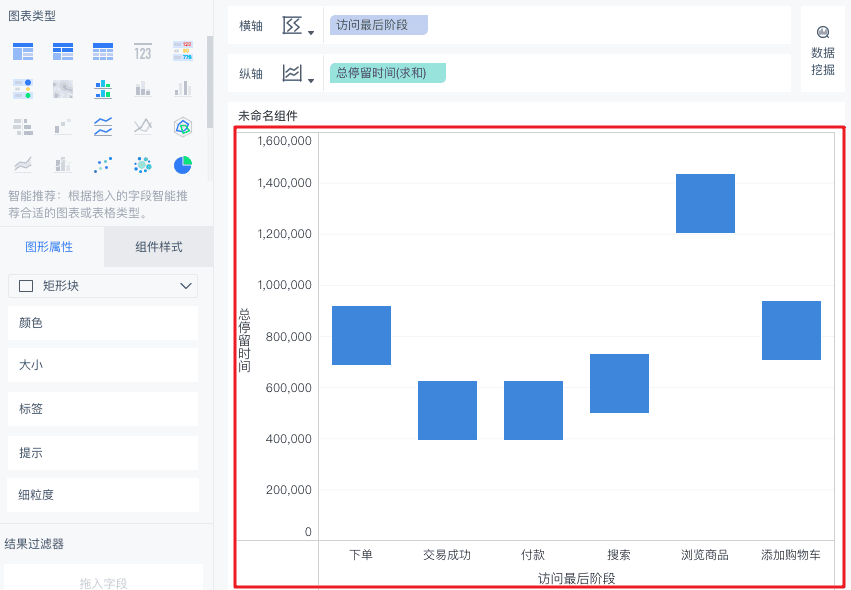Choose the gray stacked column chart
This screenshot has width=851, height=590.
(143, 89)
